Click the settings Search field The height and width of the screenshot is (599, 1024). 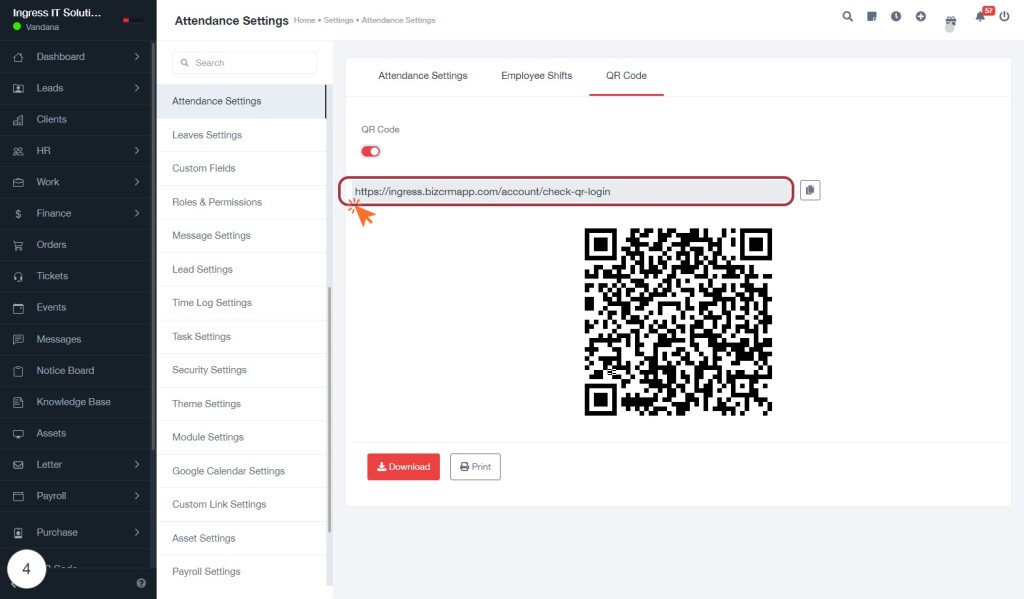tap(244, 63)
